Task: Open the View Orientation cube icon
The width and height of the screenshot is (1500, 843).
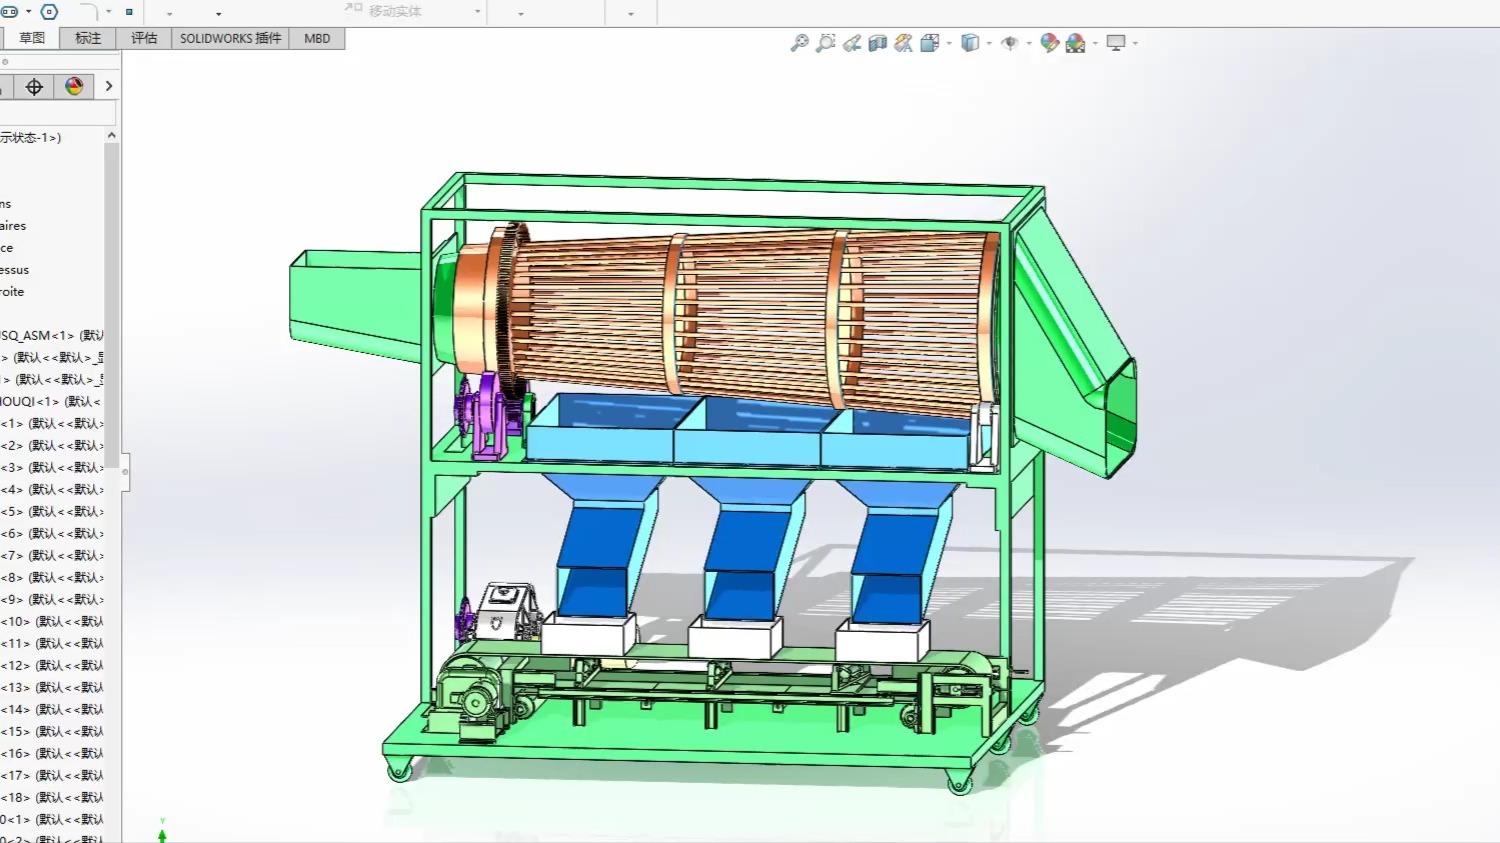Action: coord(928,43)
